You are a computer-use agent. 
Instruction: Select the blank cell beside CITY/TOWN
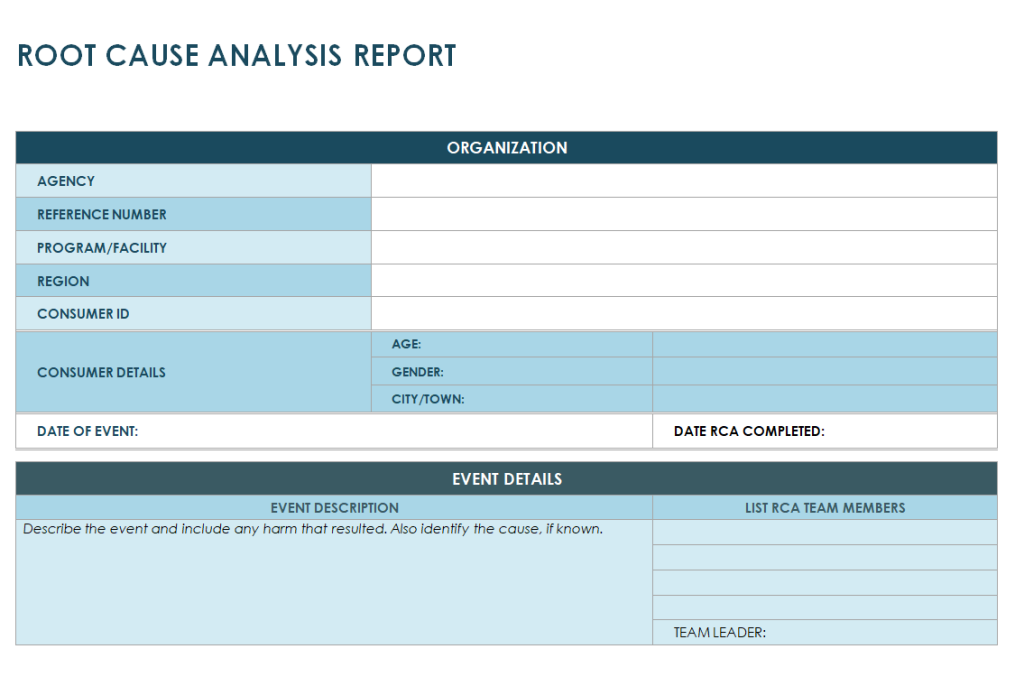pyautogui.click(x=824, y=399)
